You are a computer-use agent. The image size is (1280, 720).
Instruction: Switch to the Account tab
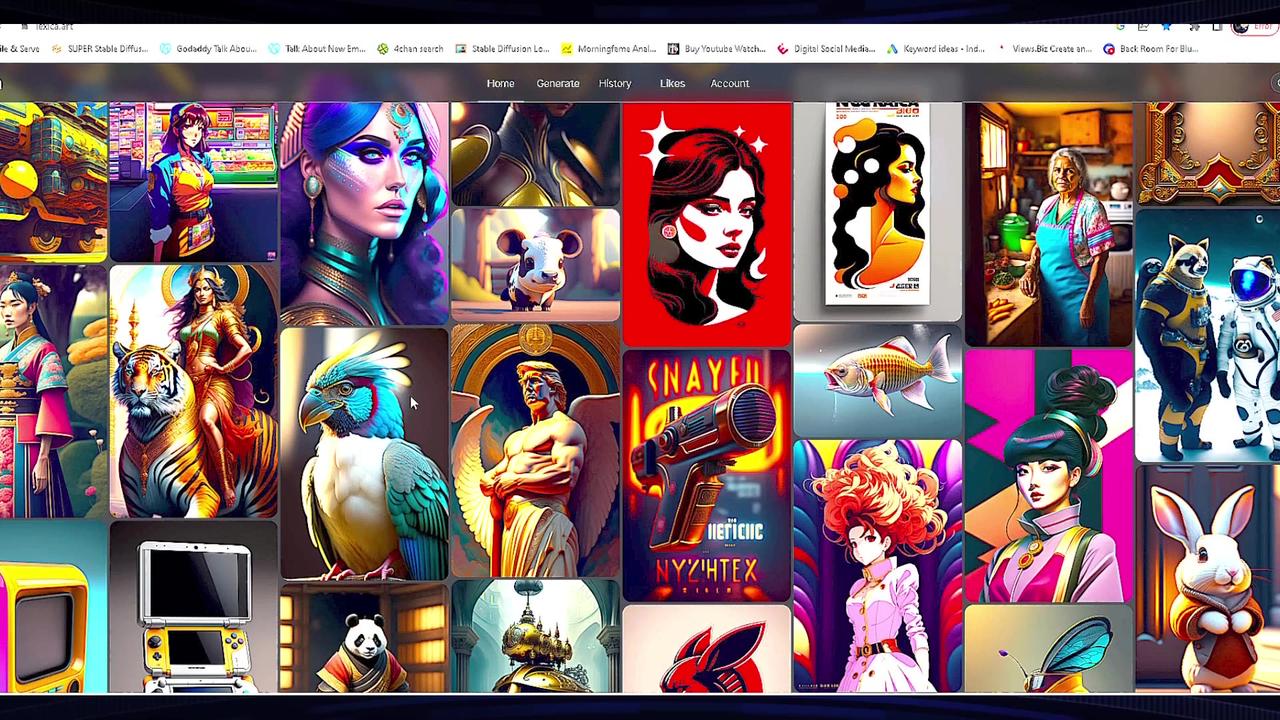(x=729, y=83)
